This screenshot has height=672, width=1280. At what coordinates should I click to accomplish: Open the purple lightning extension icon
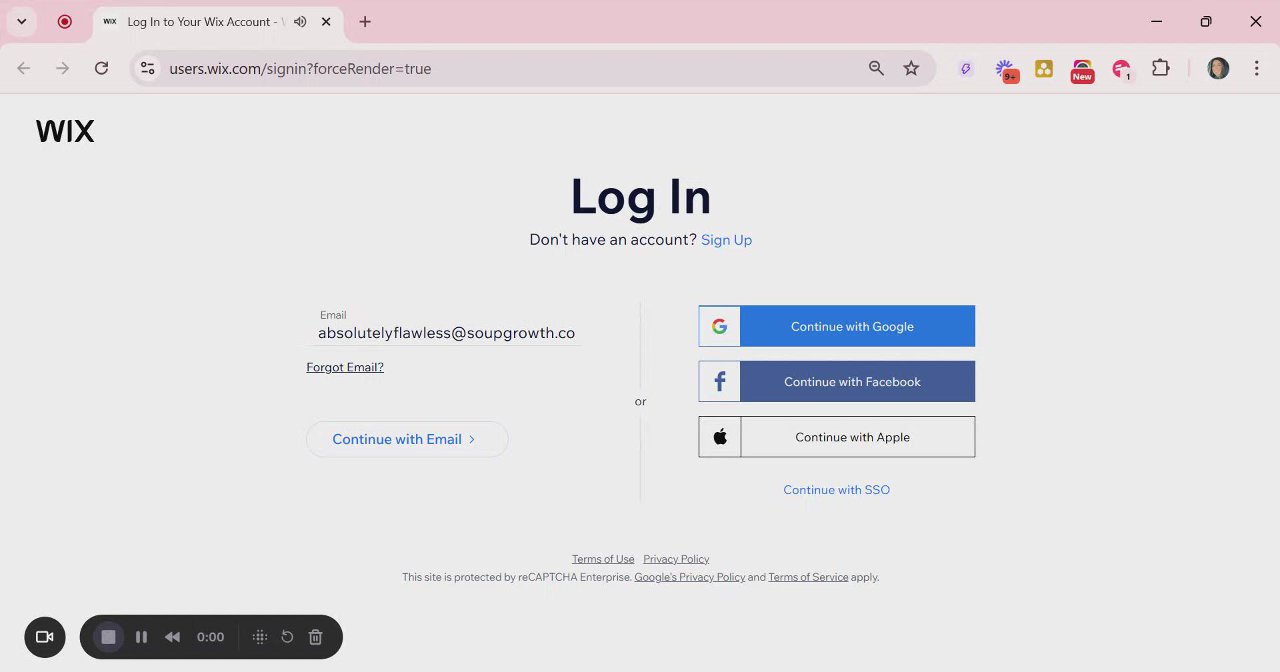coord(965,69)
